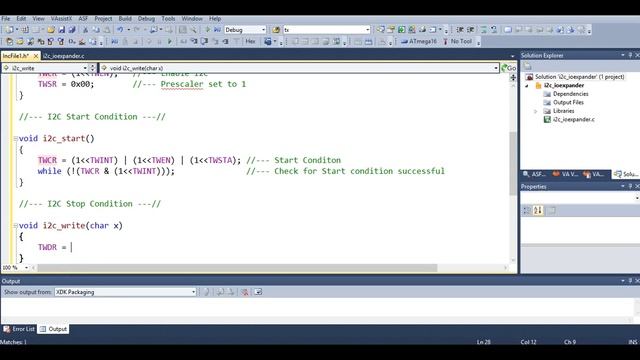640x360 pixels.
Task: Collapse the i2c_write function fold
Action: 16,226
